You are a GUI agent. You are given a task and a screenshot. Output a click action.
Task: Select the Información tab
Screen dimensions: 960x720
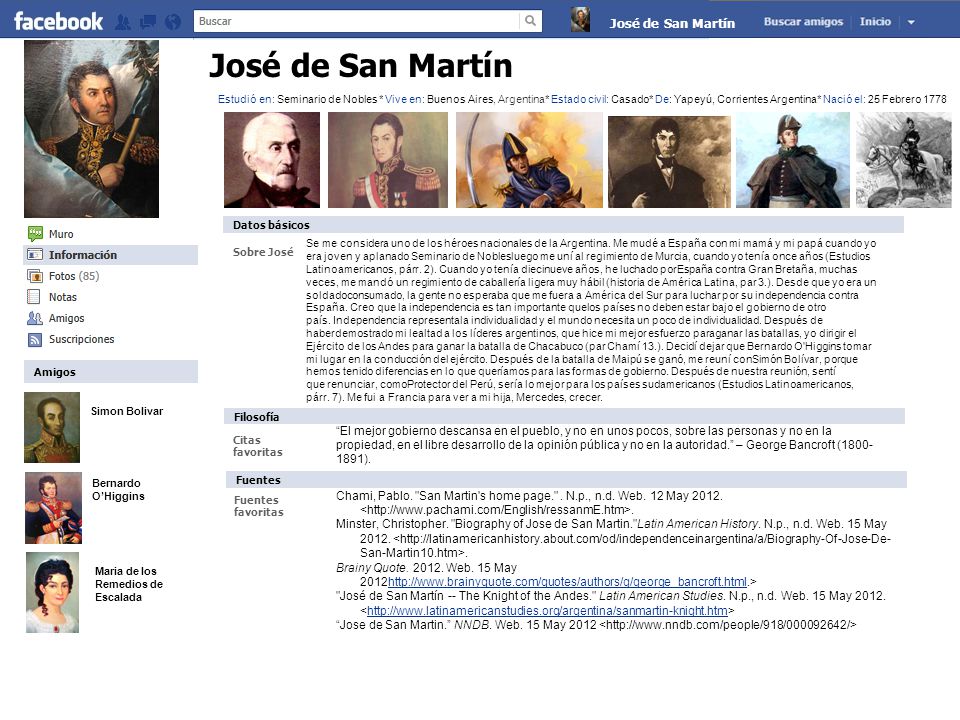(111, 255)
